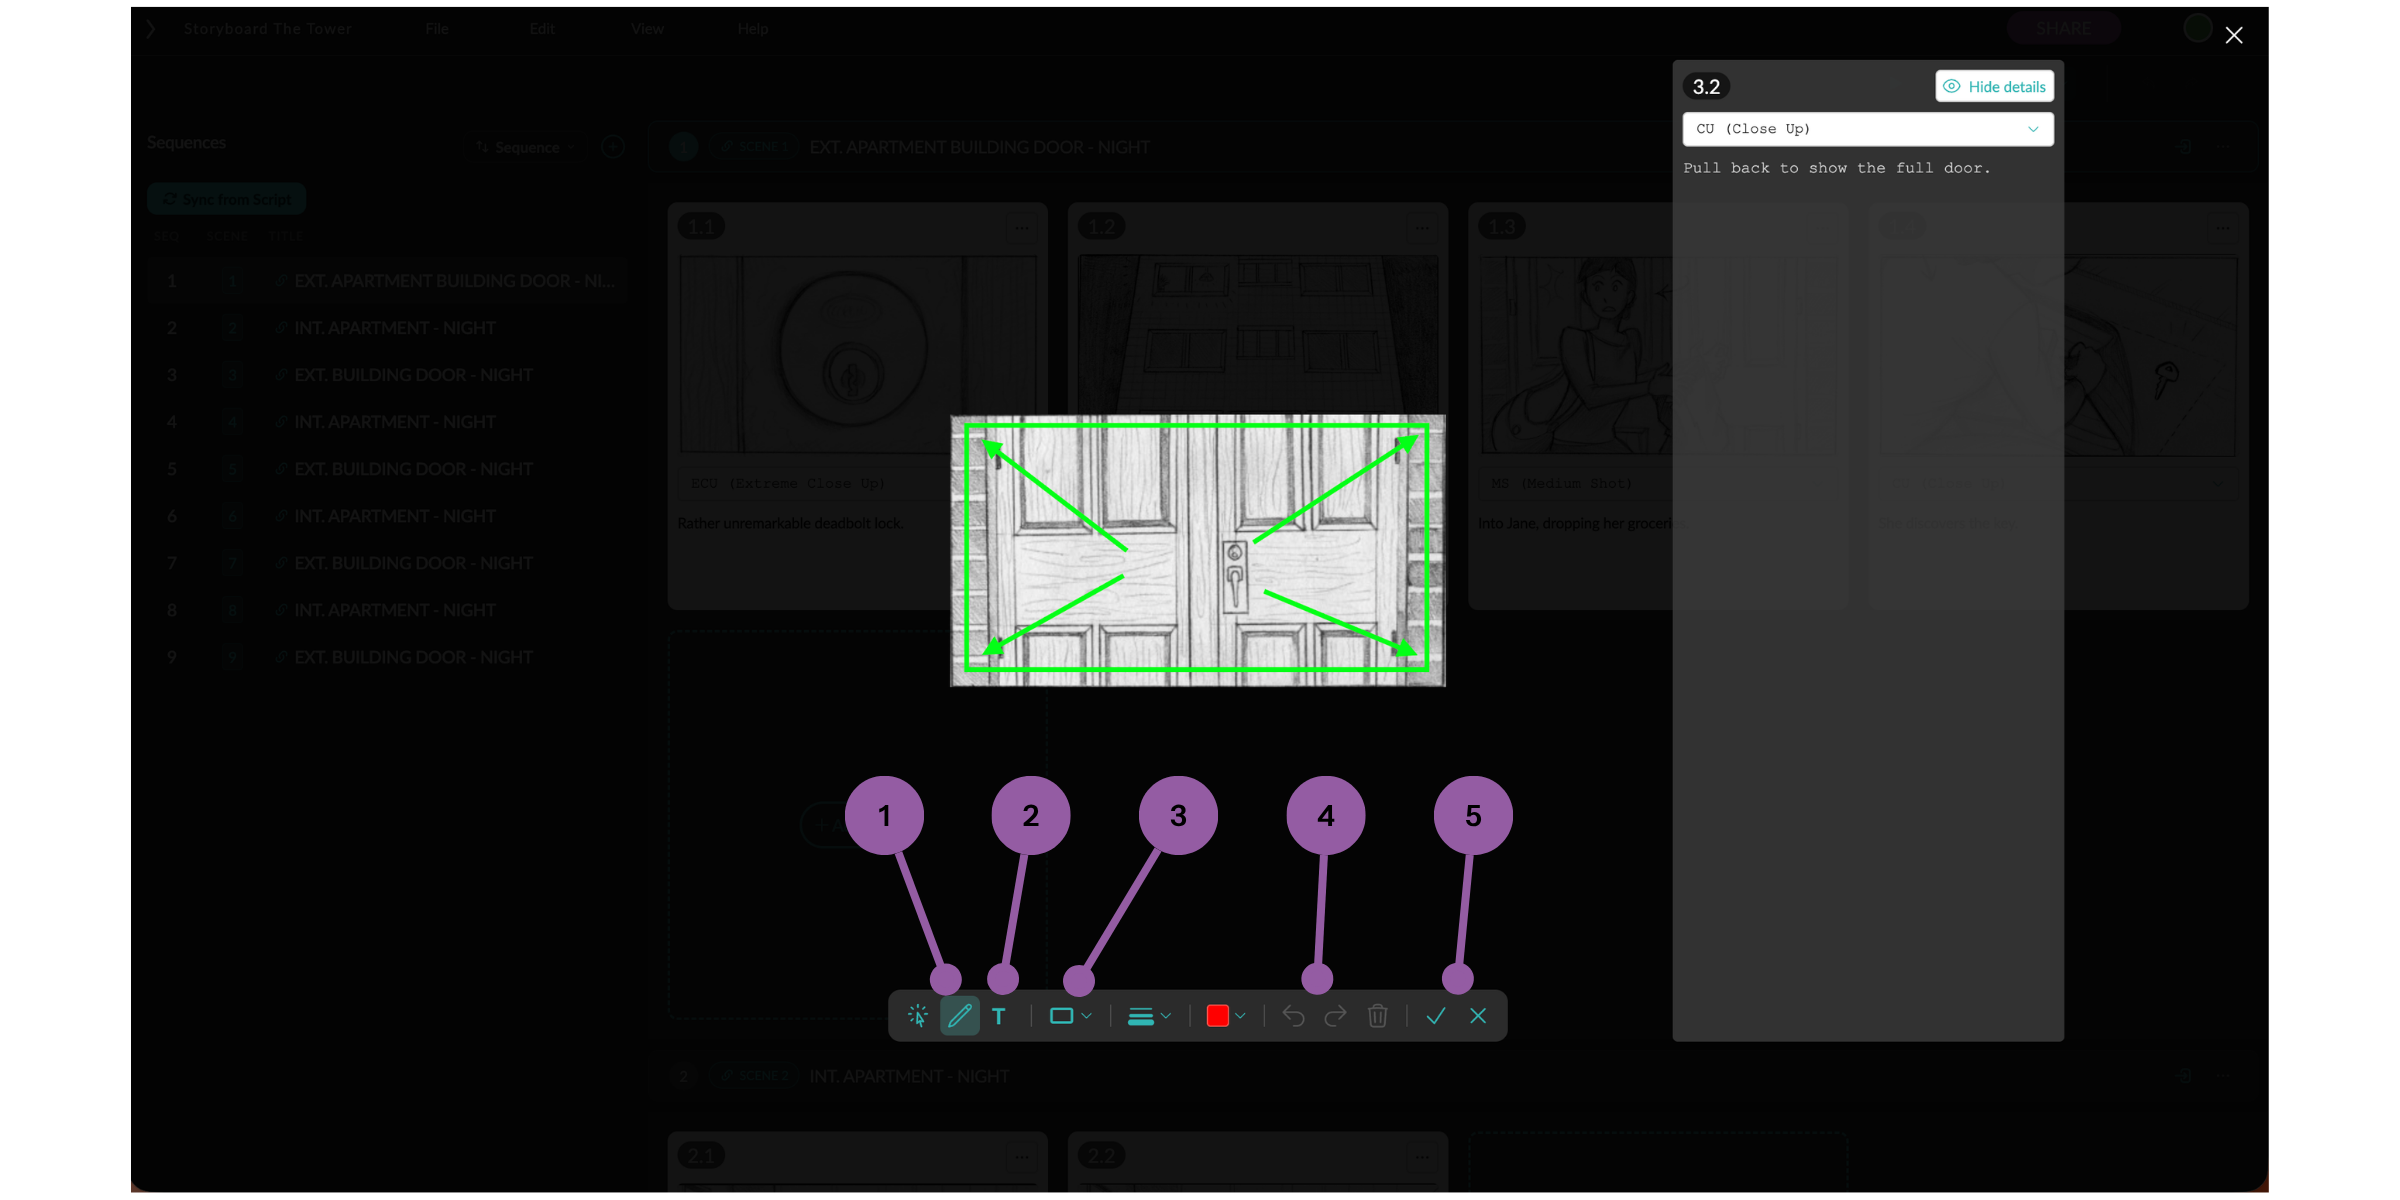Add a new sequence with plus icon
The image size is (2400, 1200).
click(613, 147)
